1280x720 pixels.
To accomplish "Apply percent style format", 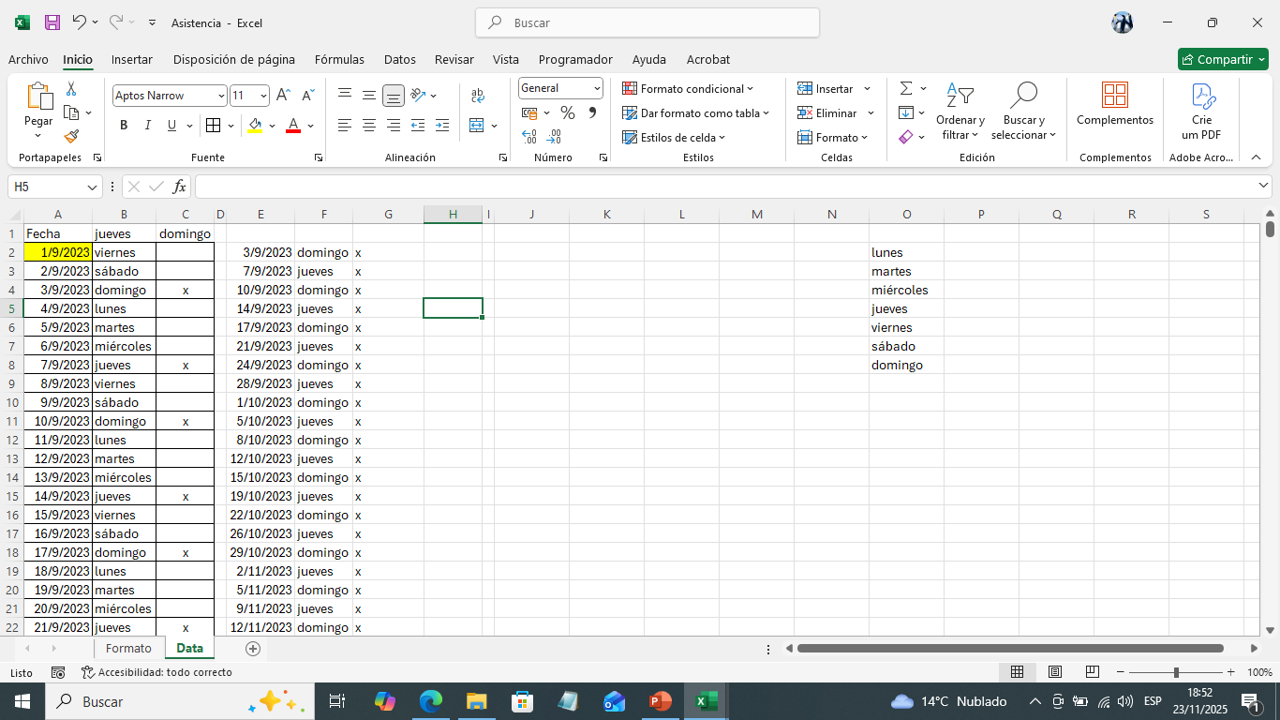I will (567, 113).
